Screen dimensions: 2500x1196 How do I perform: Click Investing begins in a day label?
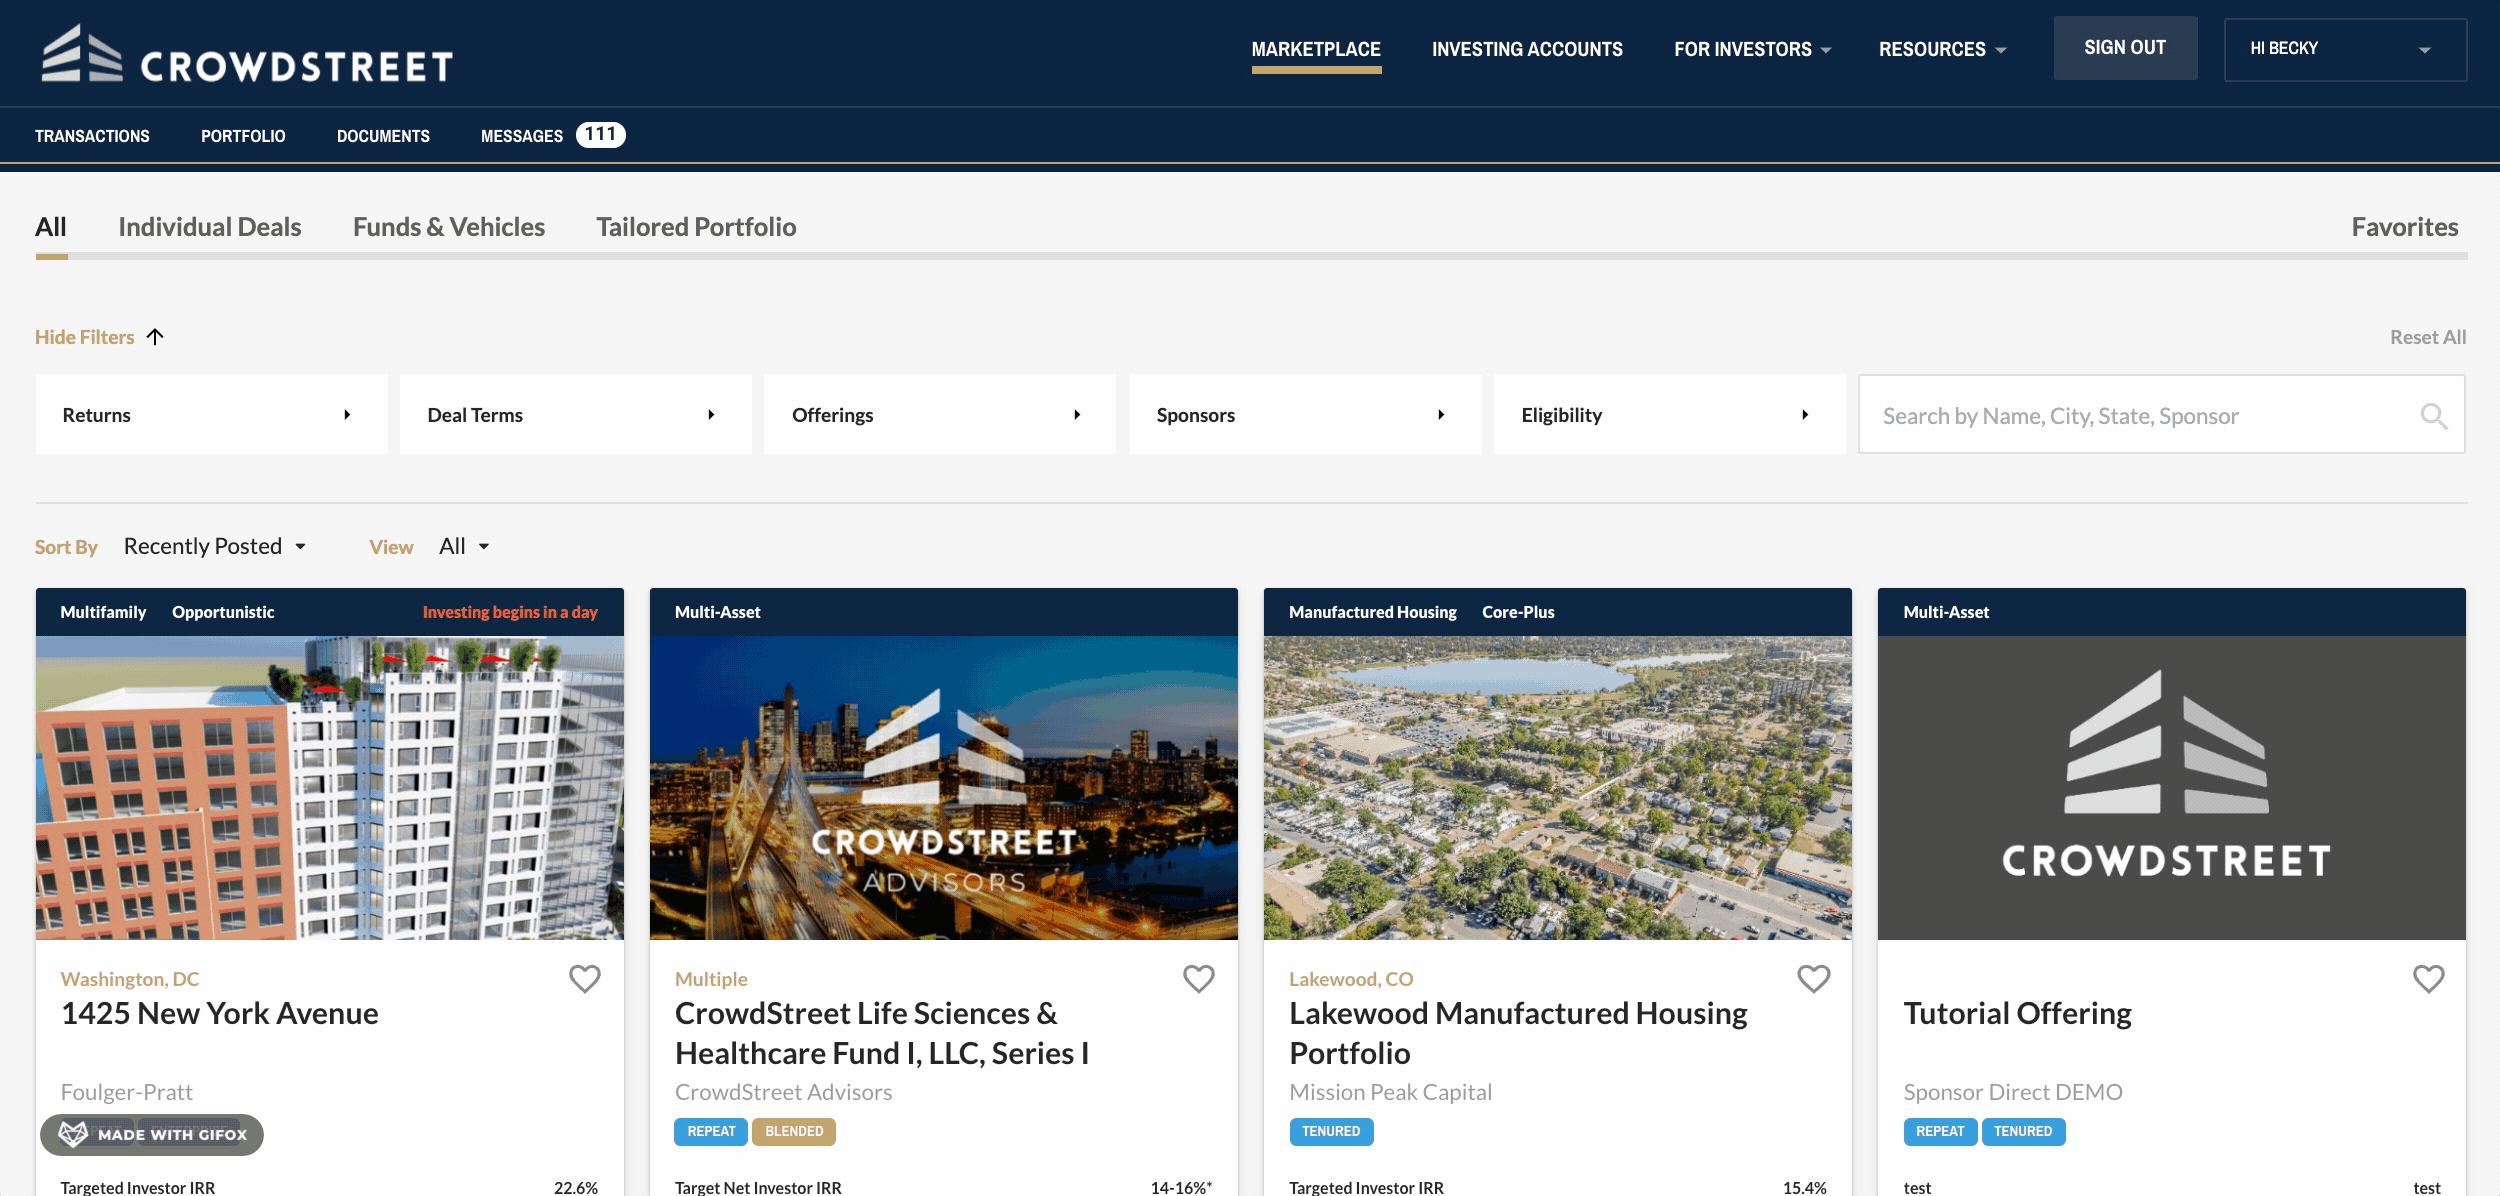pyautogui.click(x=510, y=612)
